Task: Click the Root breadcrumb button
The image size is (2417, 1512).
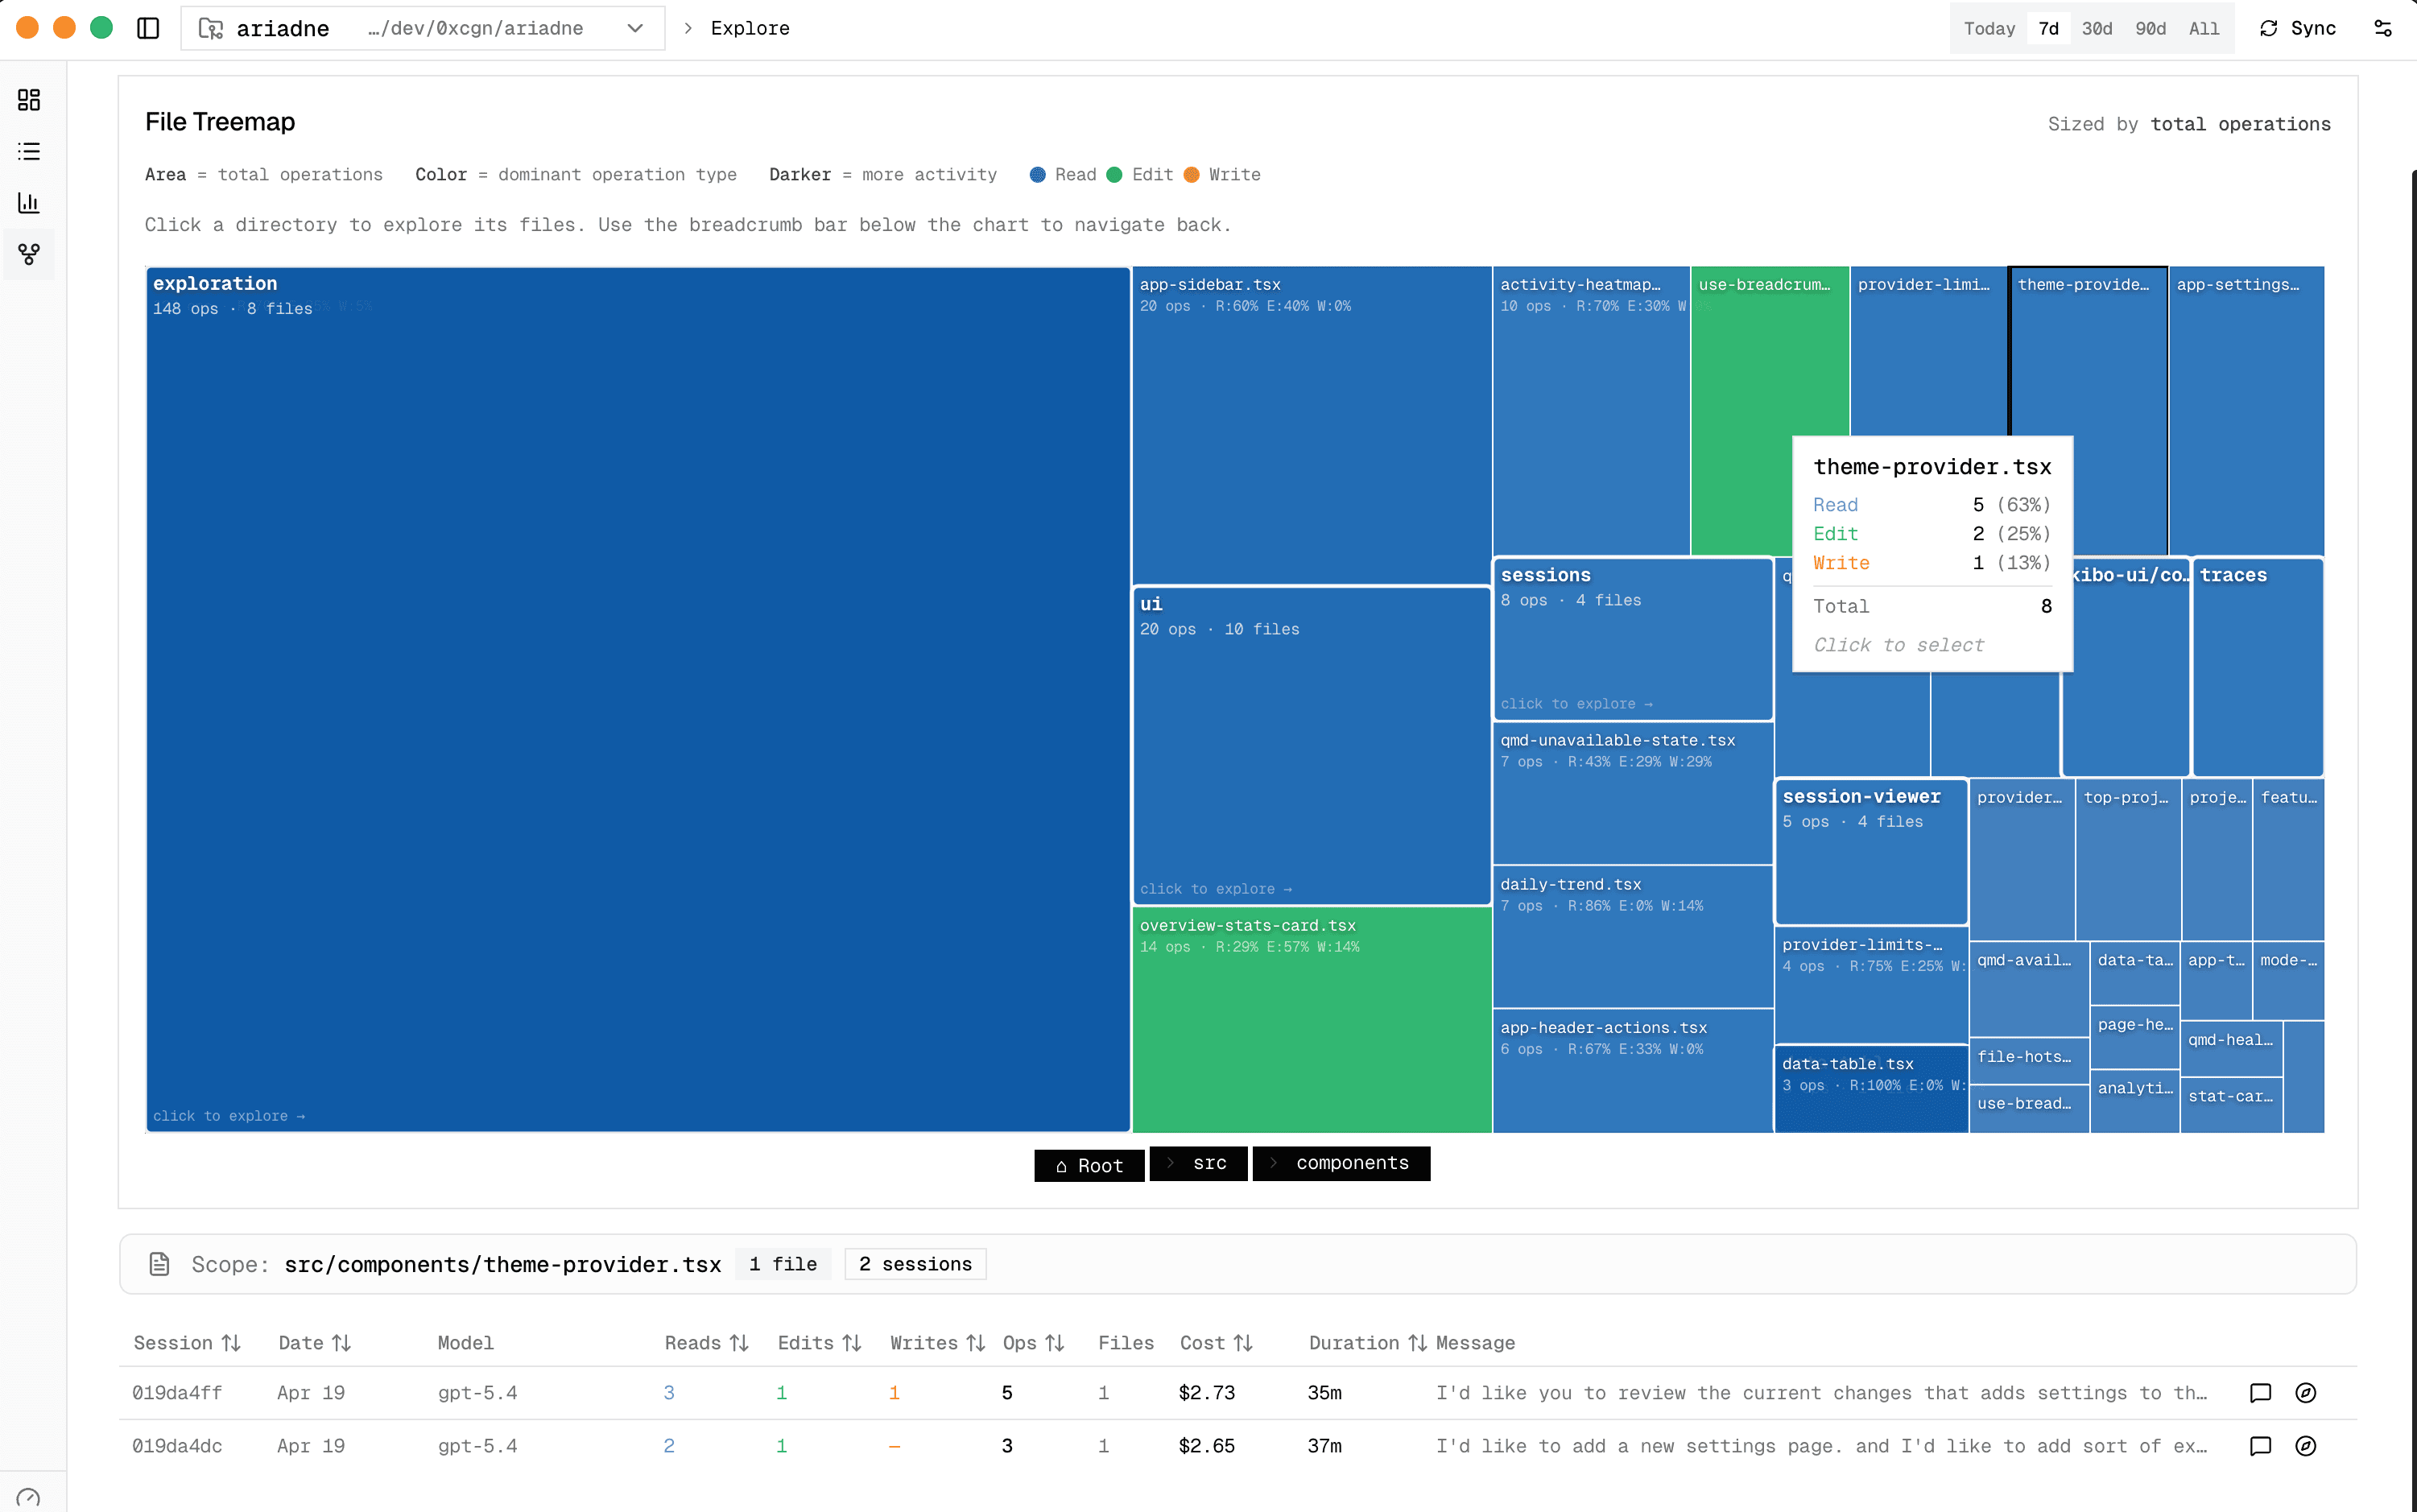Action: tap(1088, 1165)
